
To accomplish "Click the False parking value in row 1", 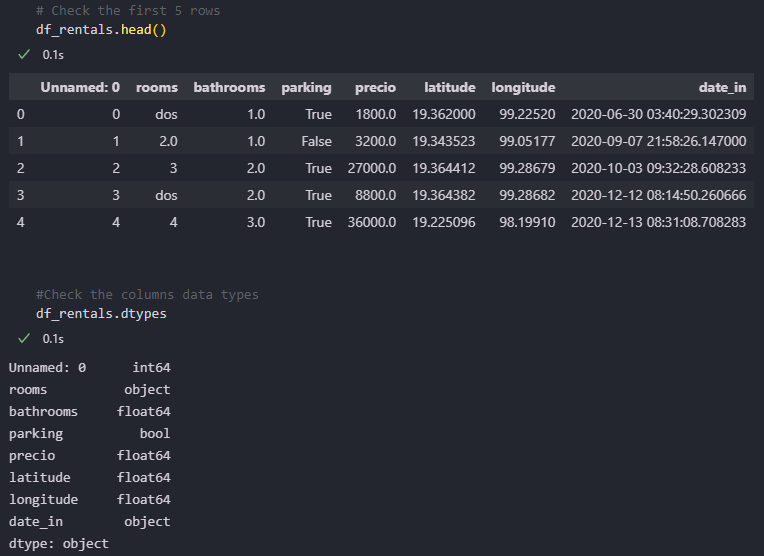I will pos(316,142).
